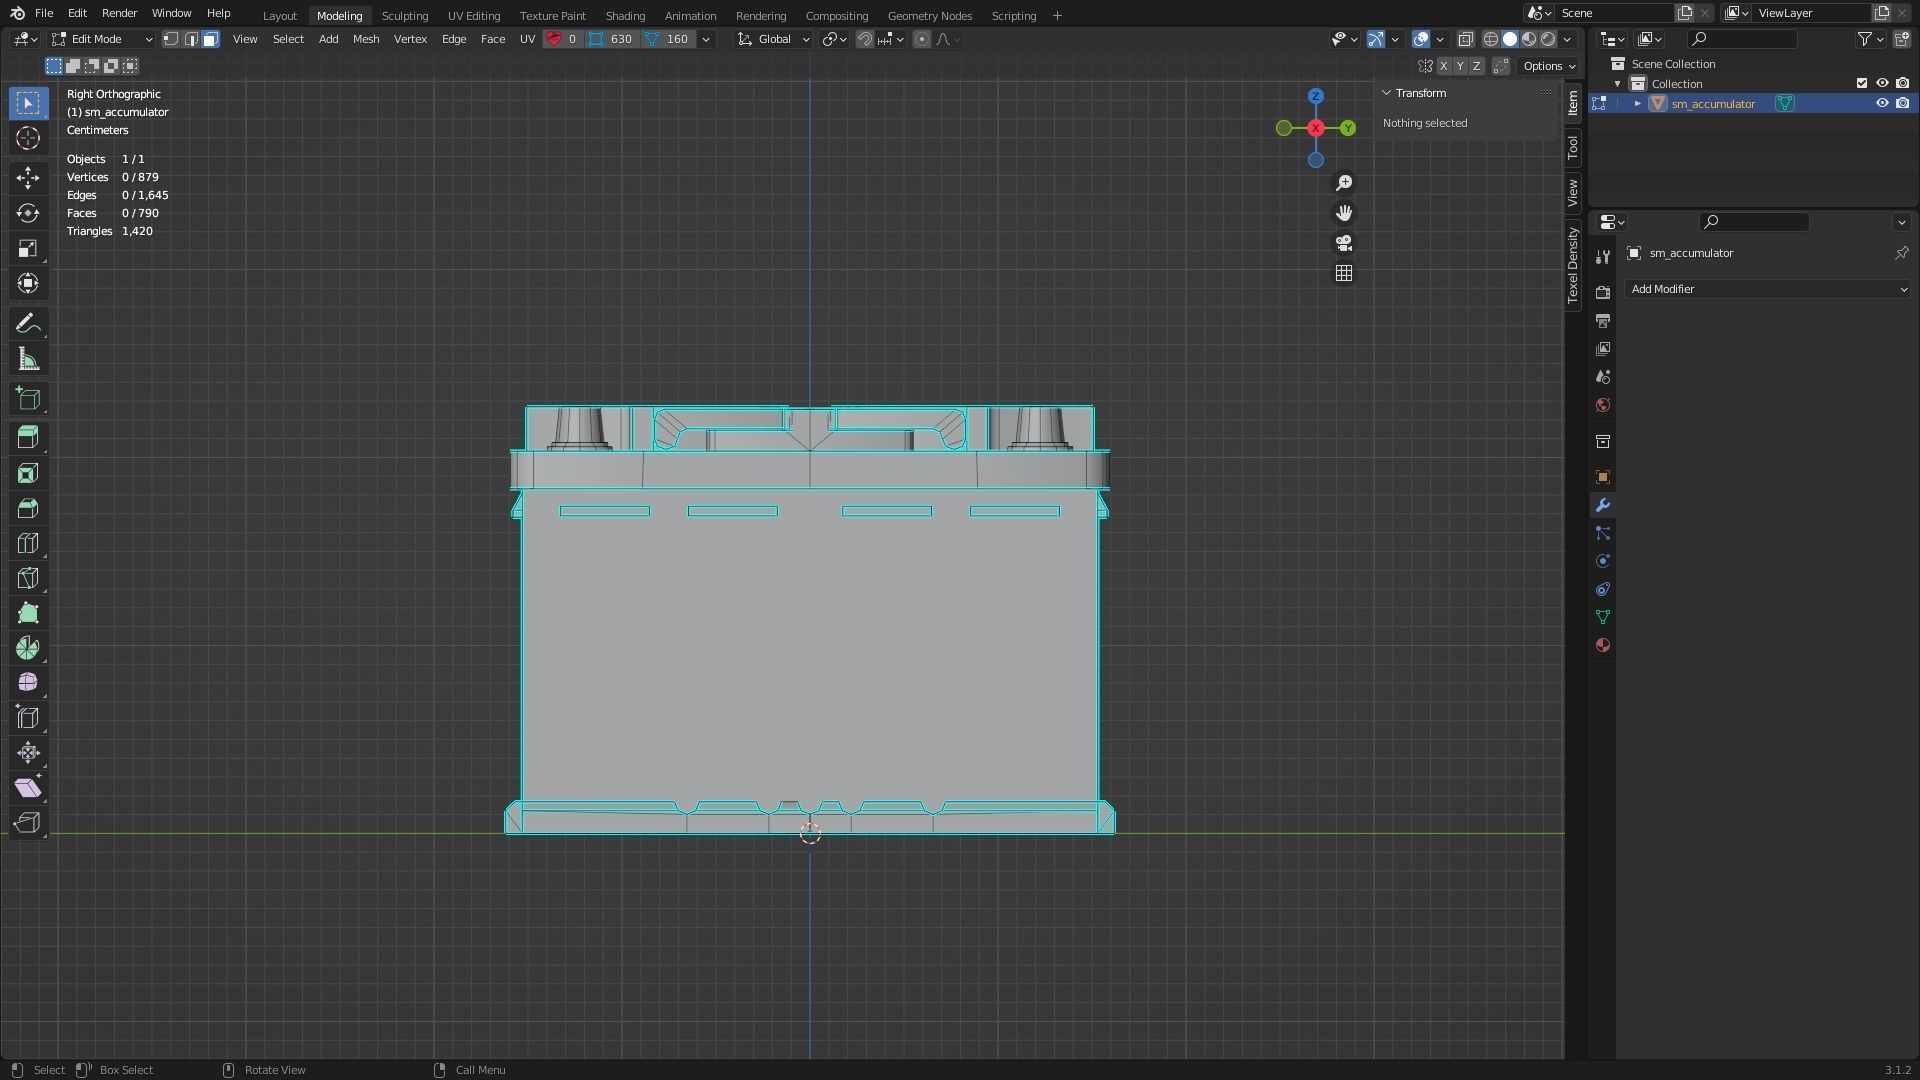
Task: Select the Transform tool
Action: (28, 283)
